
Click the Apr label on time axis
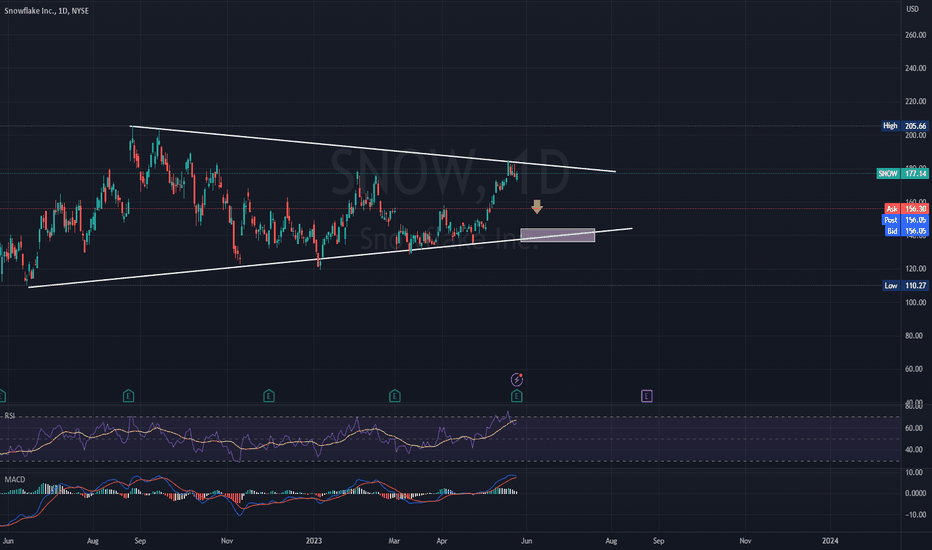(x=442, y=540)
